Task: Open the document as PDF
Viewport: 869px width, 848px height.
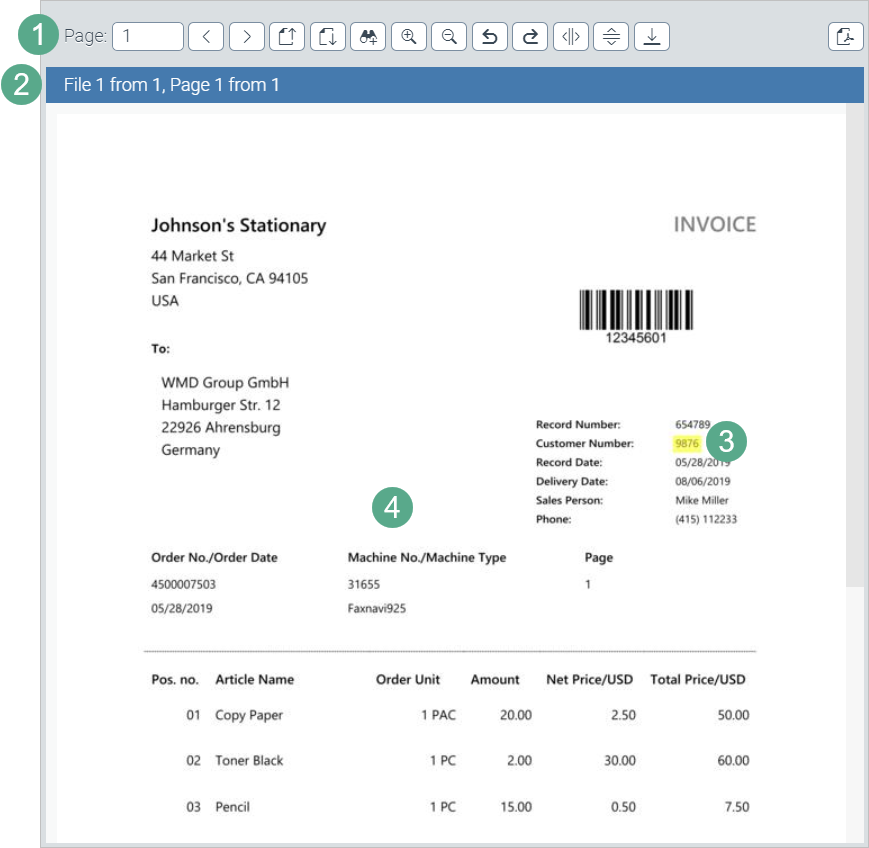Action: (x=846, y=37)
